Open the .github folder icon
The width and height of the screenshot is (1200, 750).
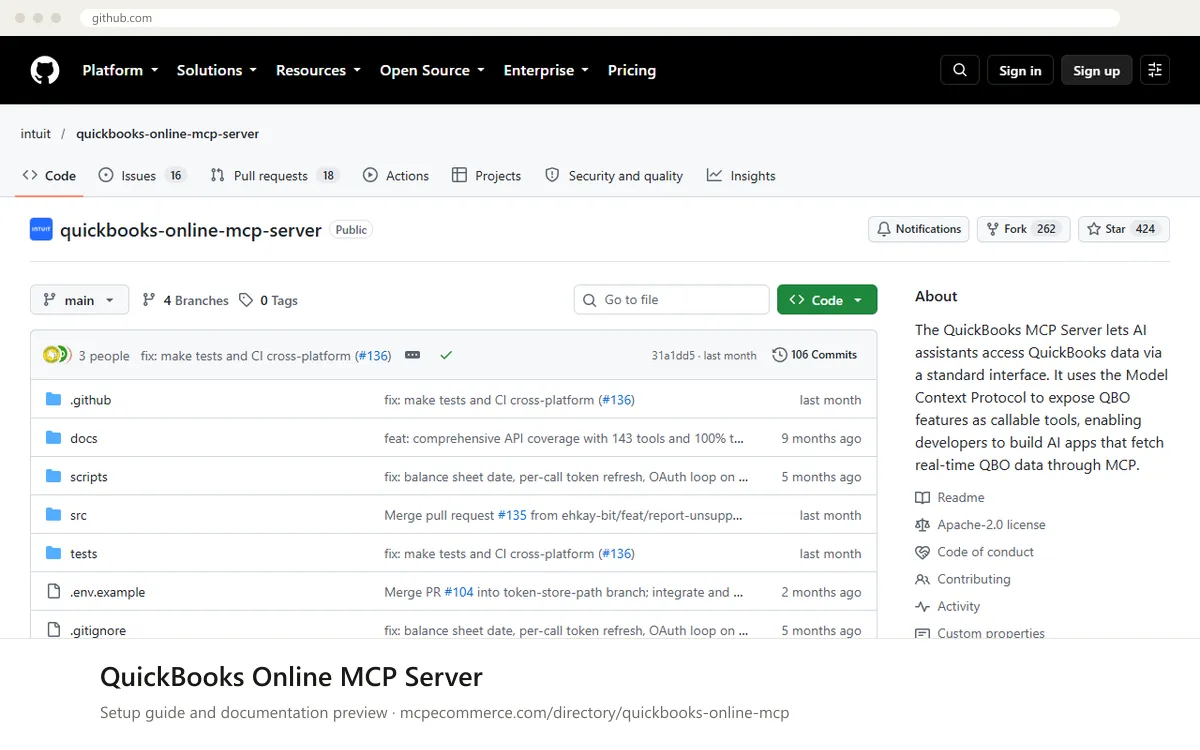coord(54,400)
